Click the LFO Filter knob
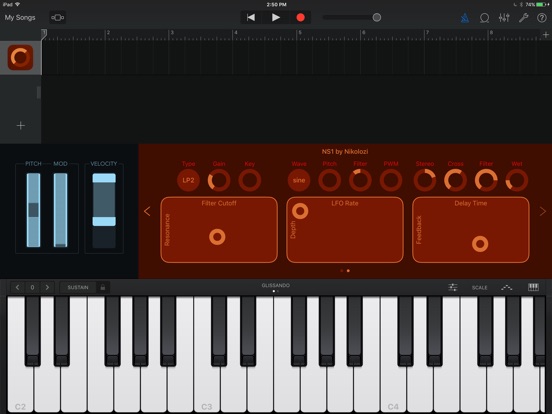552x414 pixels. coord(360,180)
